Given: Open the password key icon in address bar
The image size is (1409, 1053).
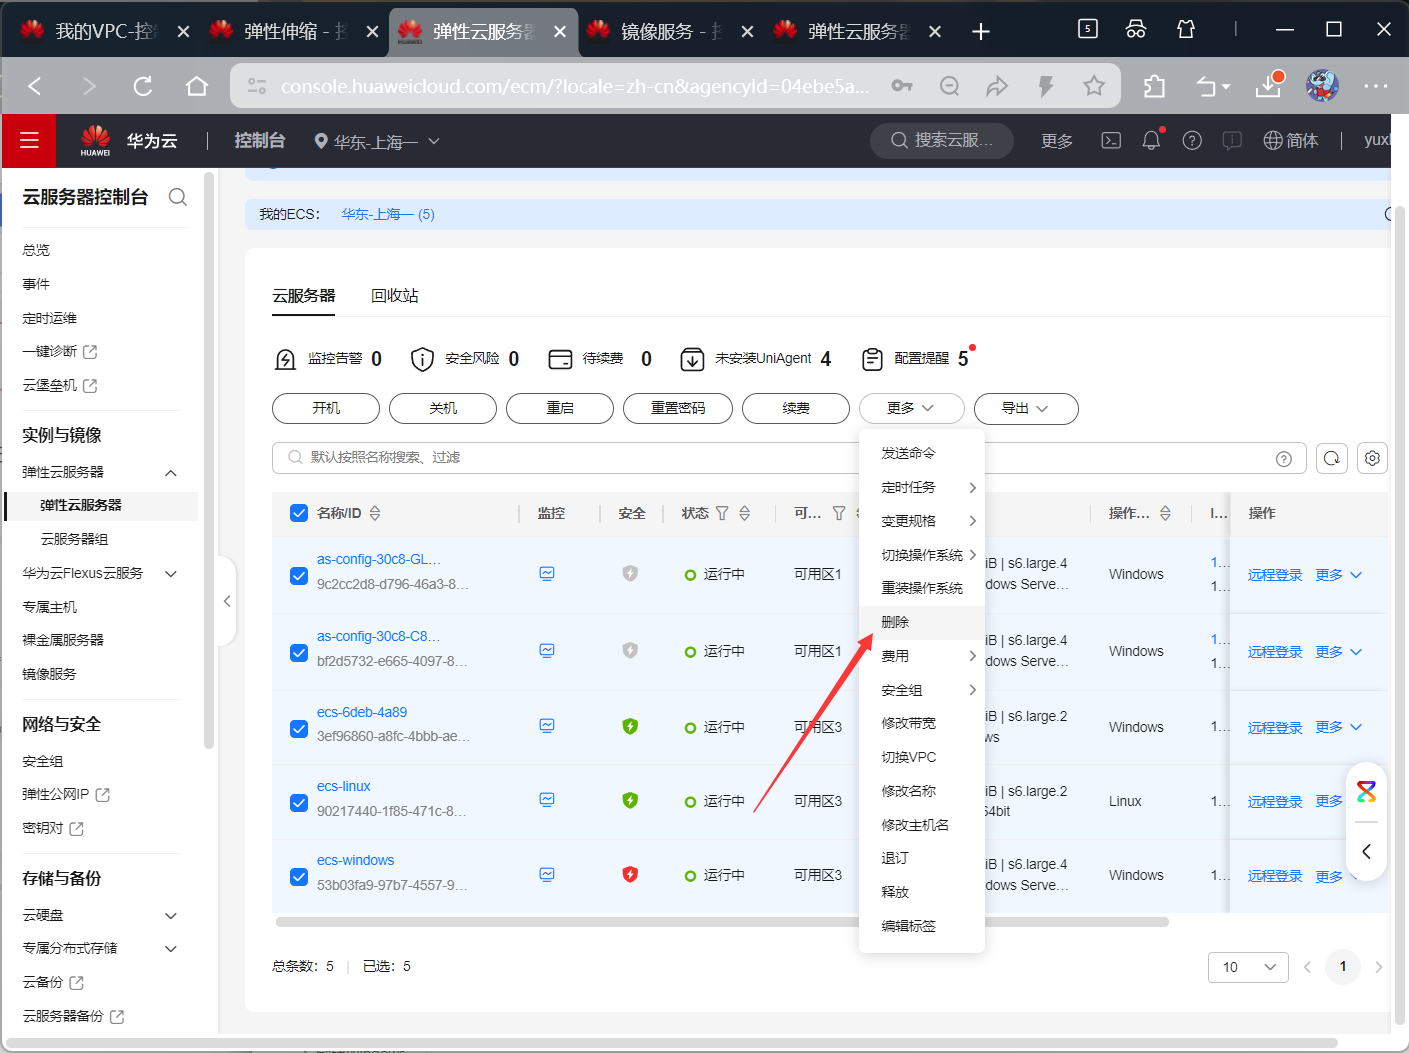Looking at the screenshot, I should tap(902, 87).
